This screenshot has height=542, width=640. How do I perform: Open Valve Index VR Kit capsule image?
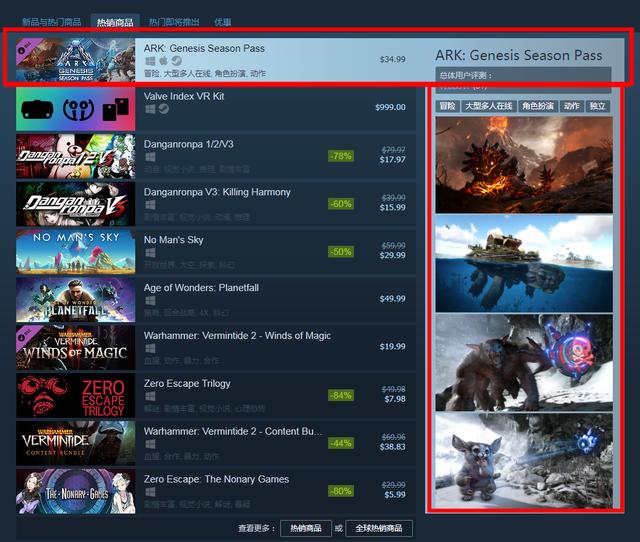pyautogui.click(x=76, y=109)
